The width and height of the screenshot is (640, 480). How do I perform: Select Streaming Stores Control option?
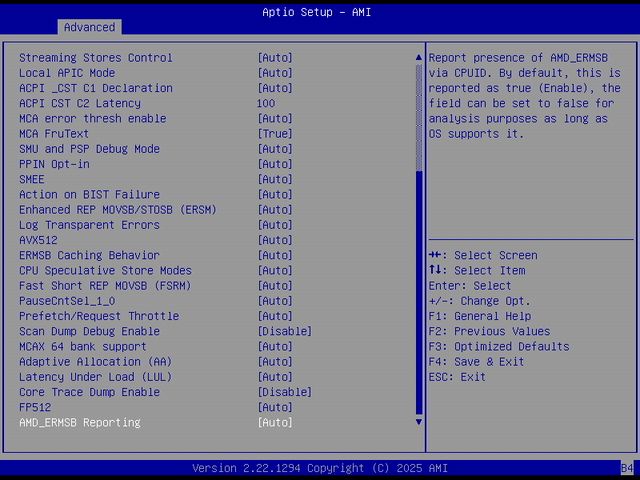point(96,58)
